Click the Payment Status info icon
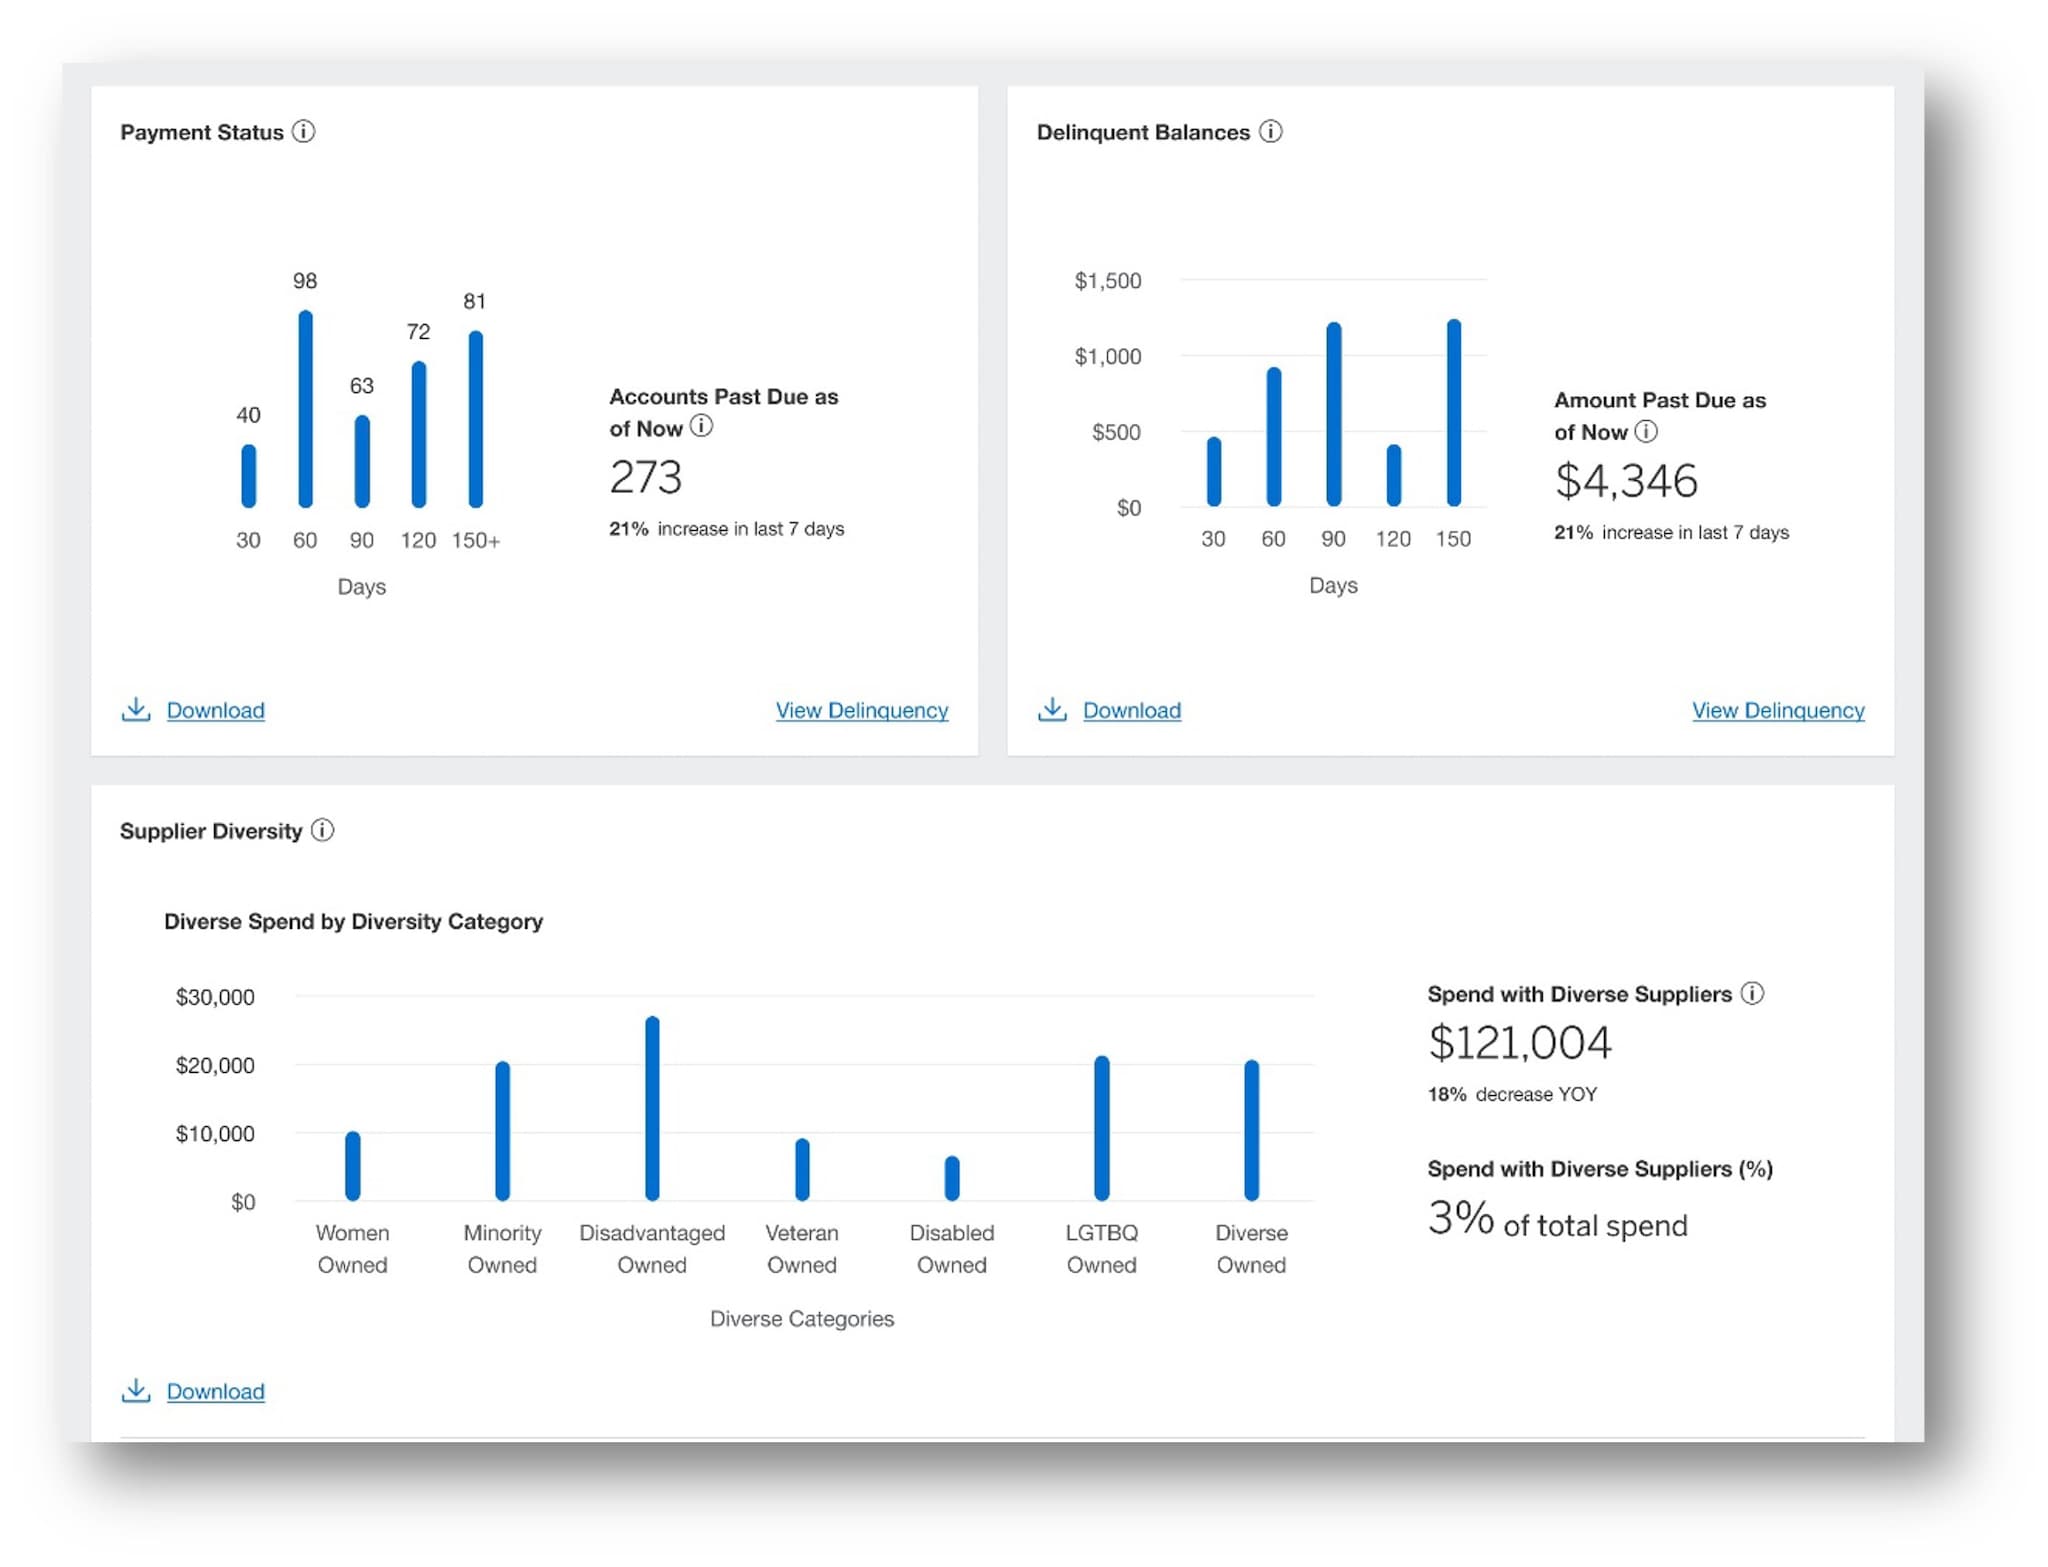 tap(303, 131)
